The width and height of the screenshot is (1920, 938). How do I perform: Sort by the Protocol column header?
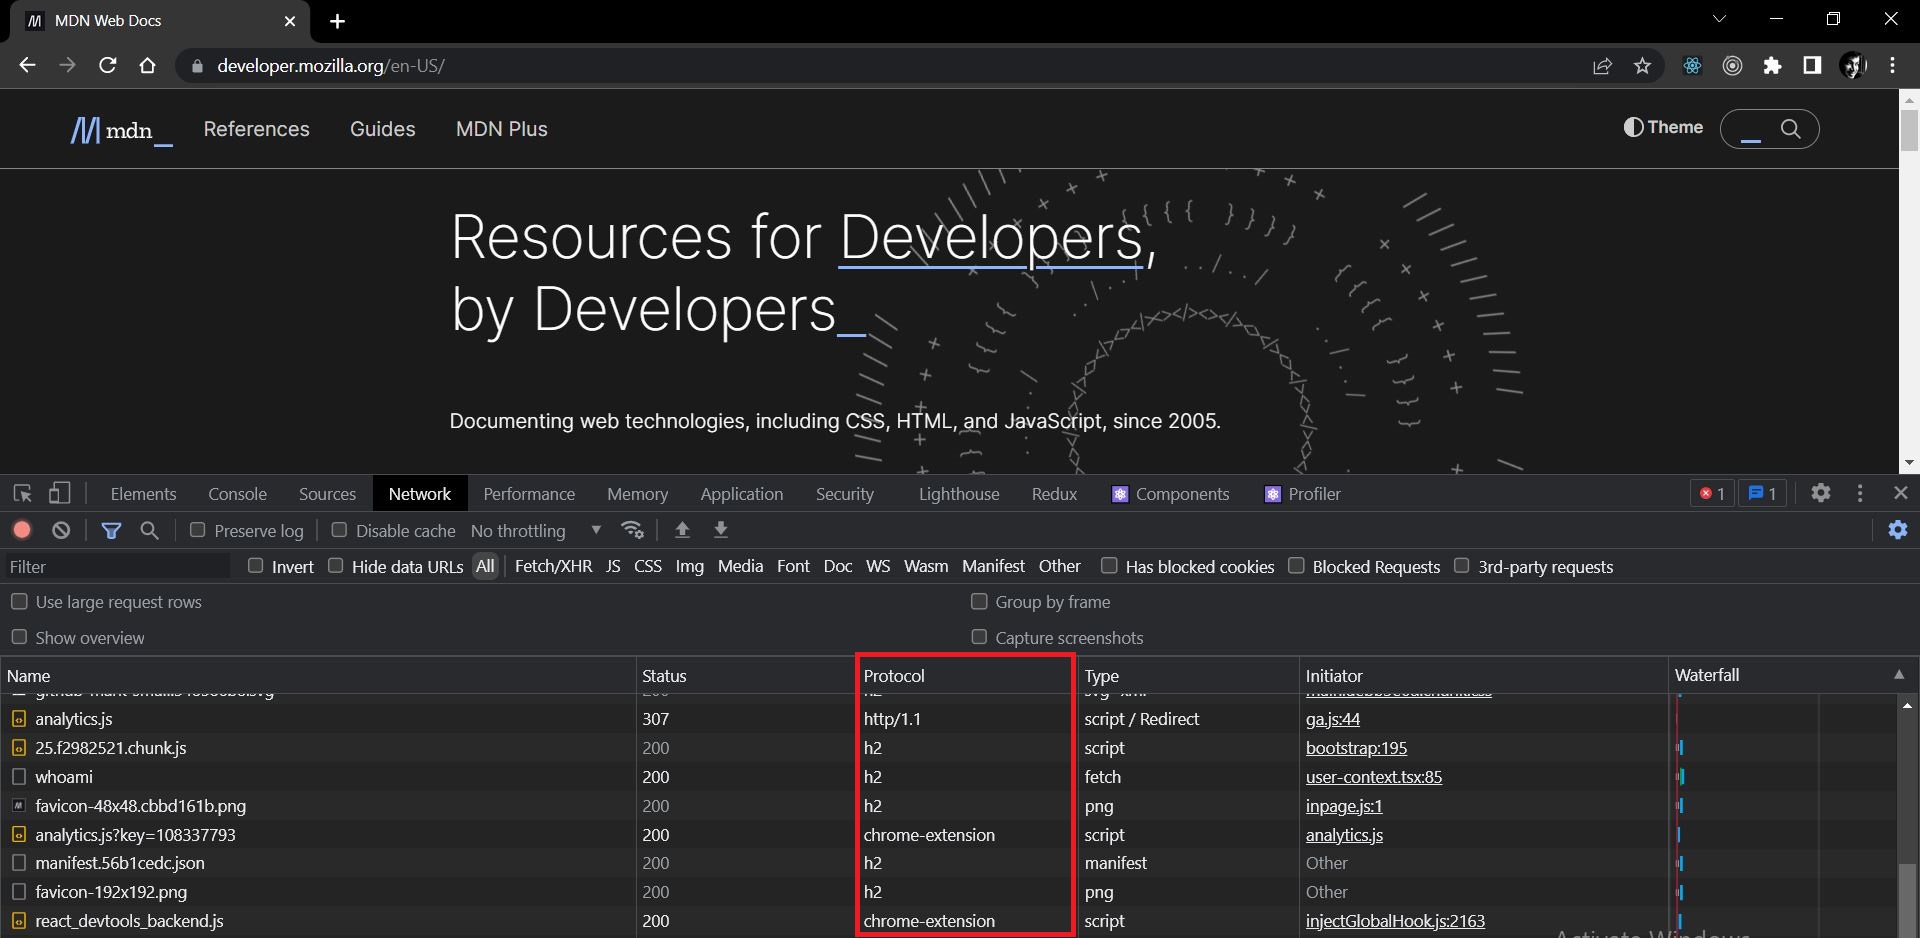tap(965, 676)
